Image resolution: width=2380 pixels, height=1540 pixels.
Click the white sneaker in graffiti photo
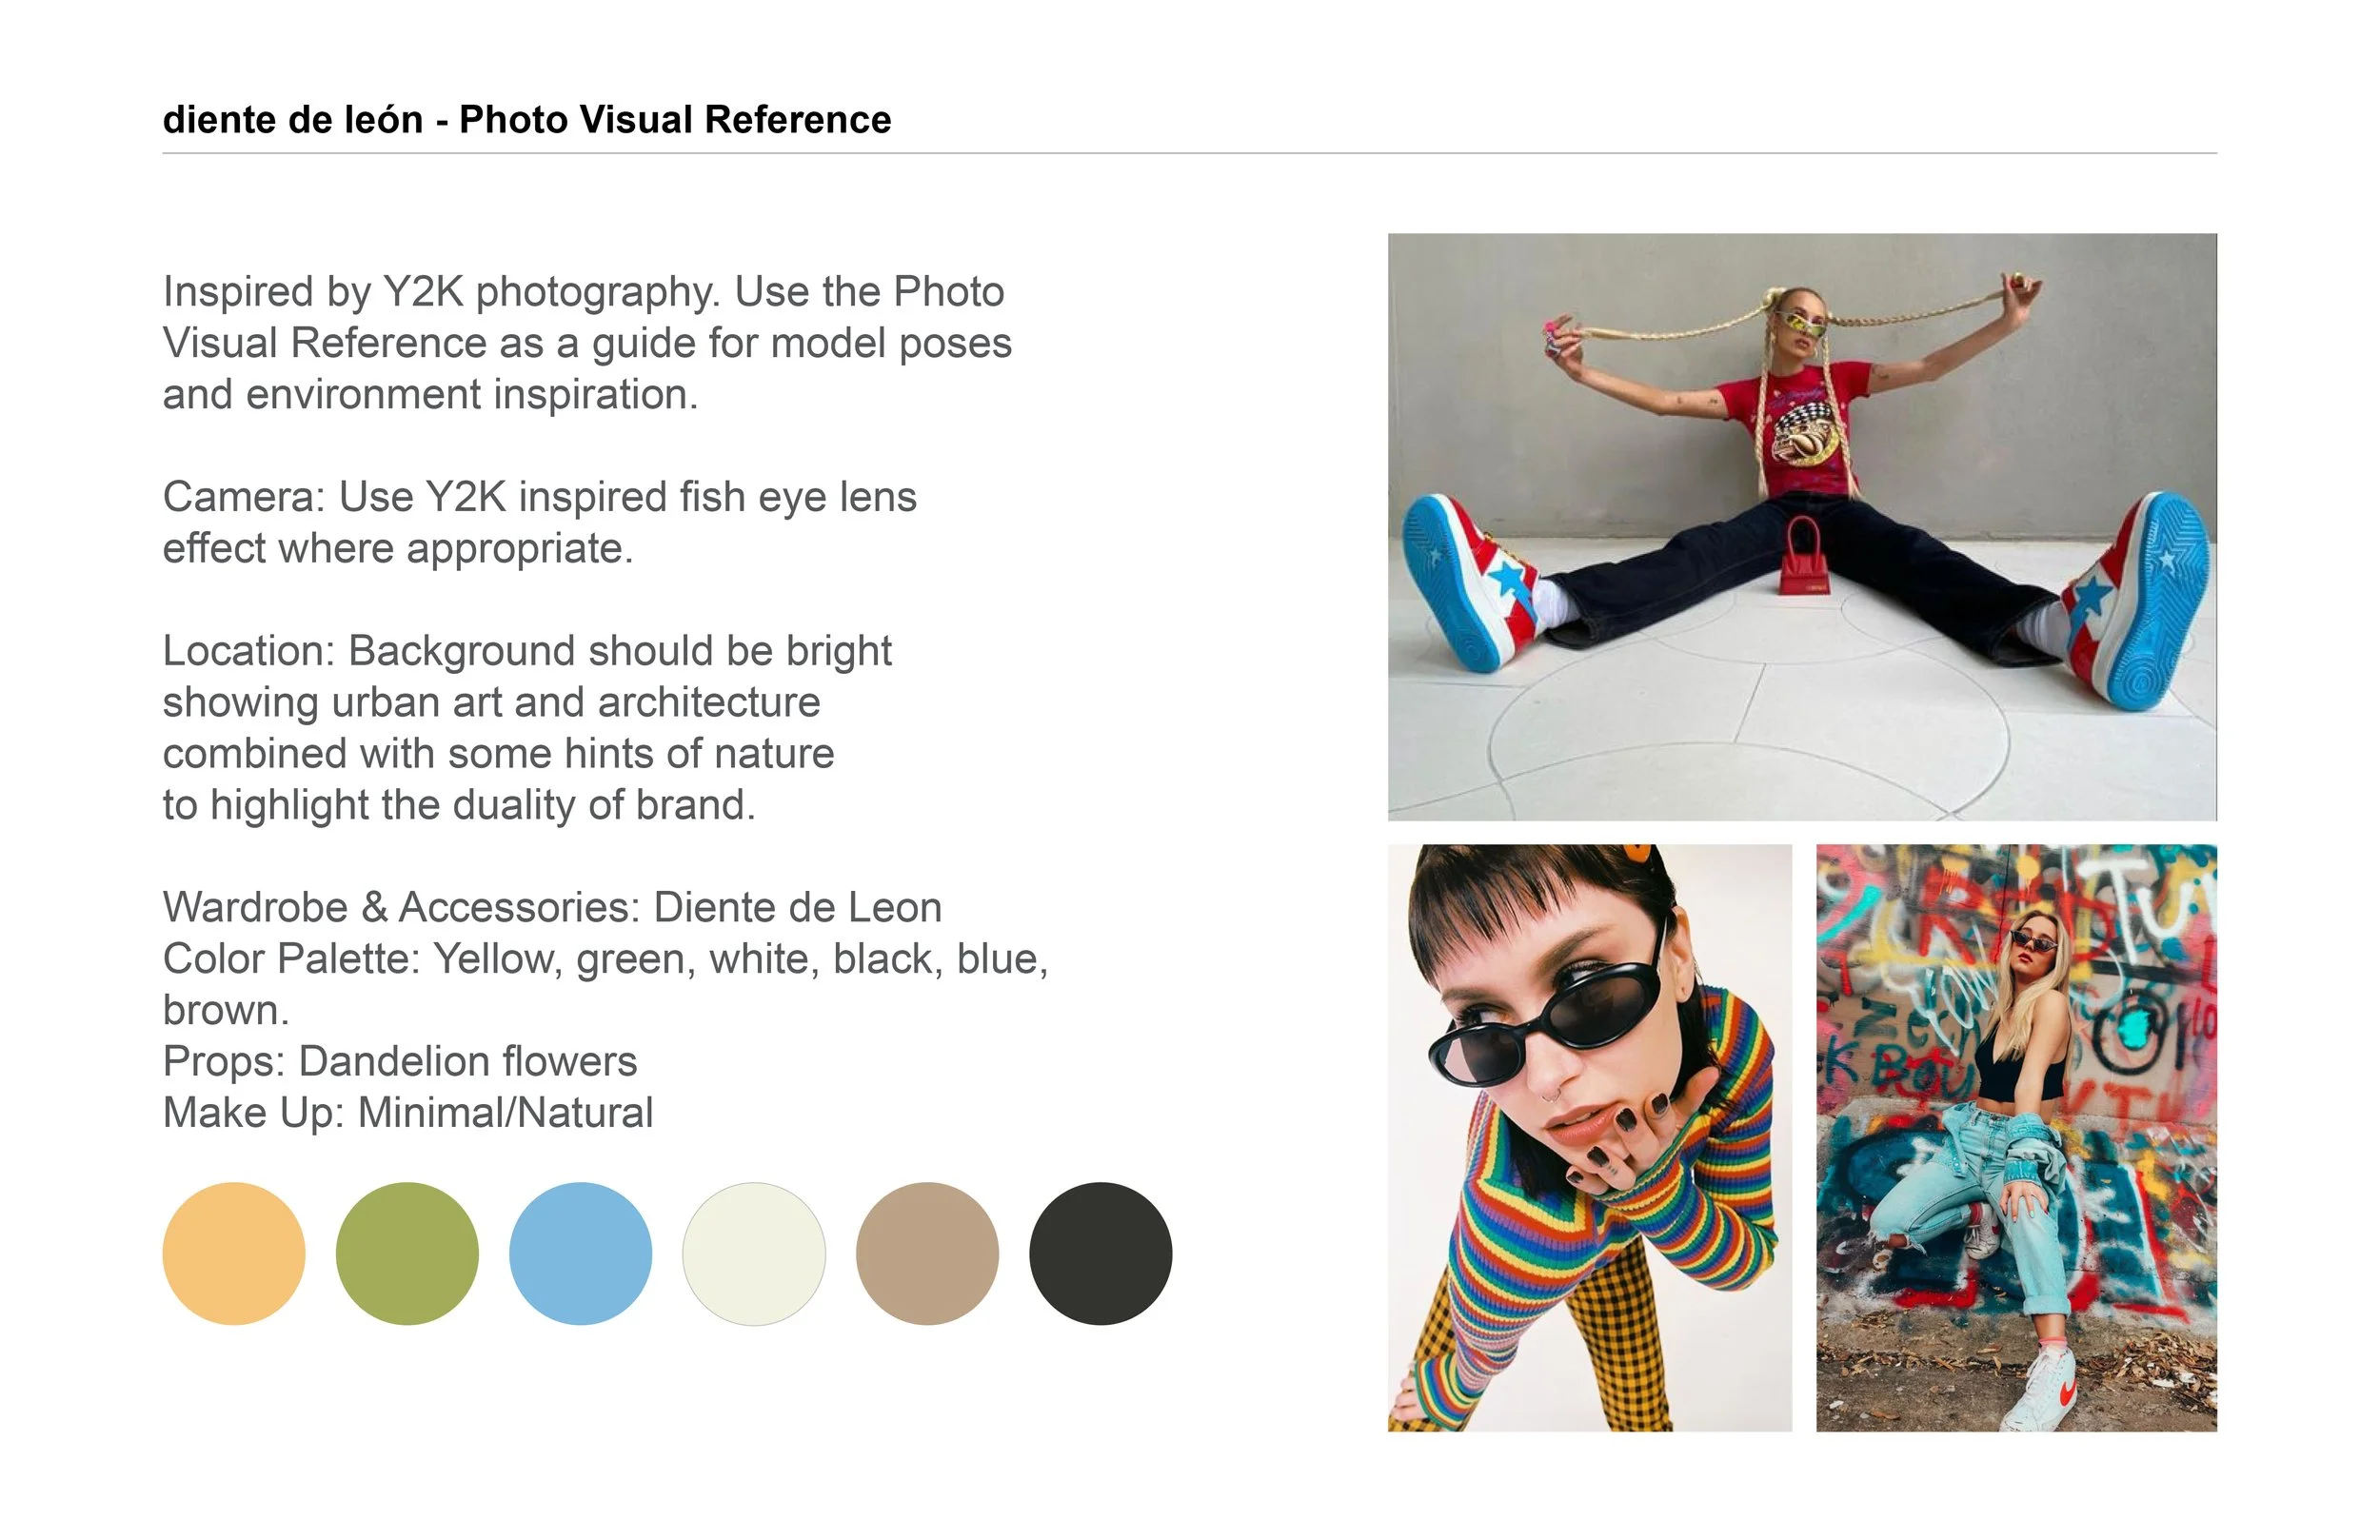[x=2040, y=1390]
